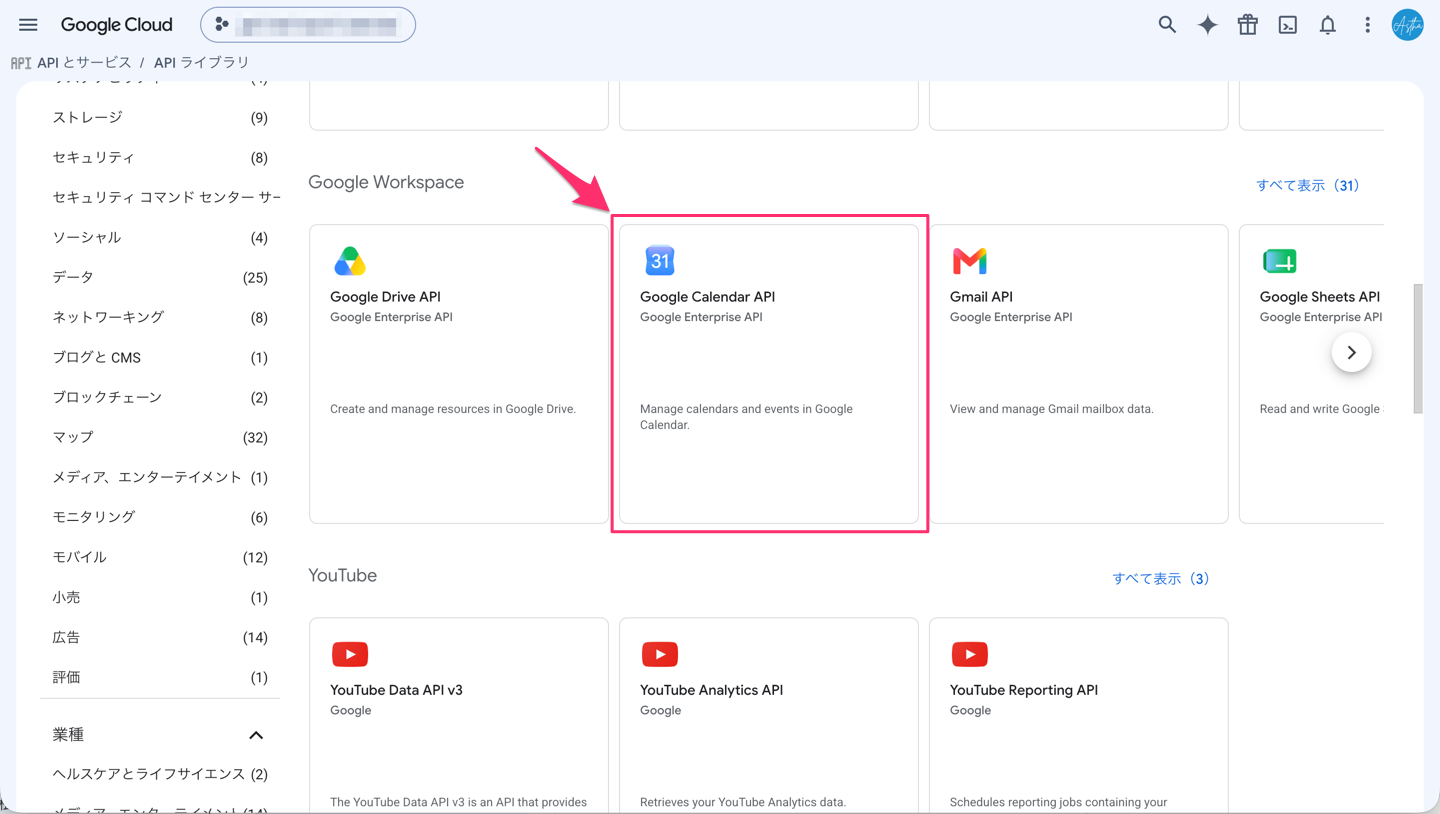Image resolution: width=1440 pixels, height=814 pixels.
Task: Click the YouTube Reporting API icon
Action: tap(970, 654)
